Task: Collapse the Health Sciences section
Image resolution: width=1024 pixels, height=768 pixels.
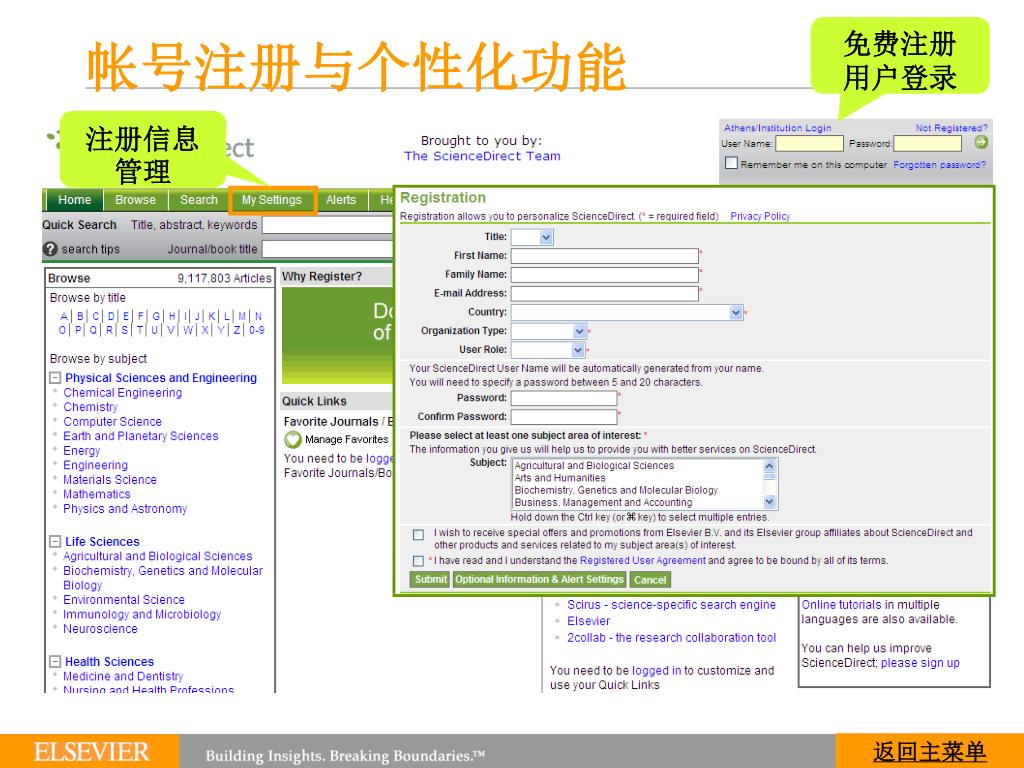Action: 56,662
